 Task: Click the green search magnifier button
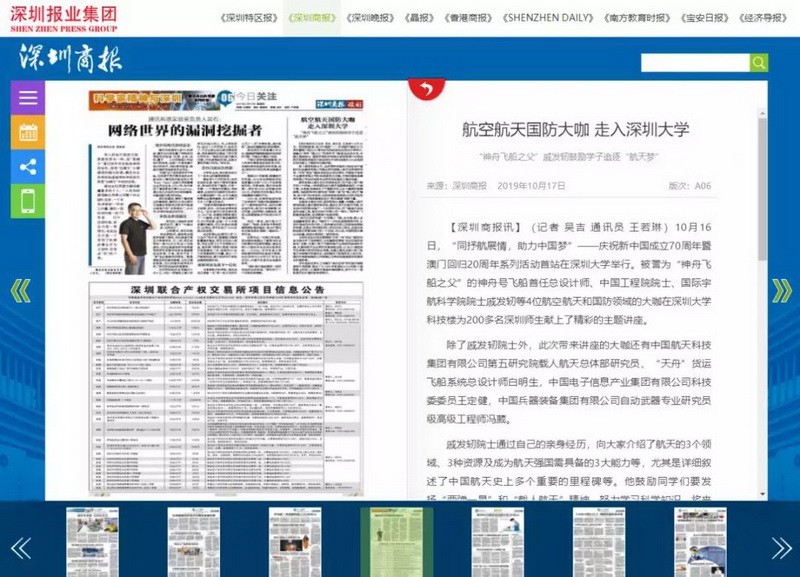759,63
